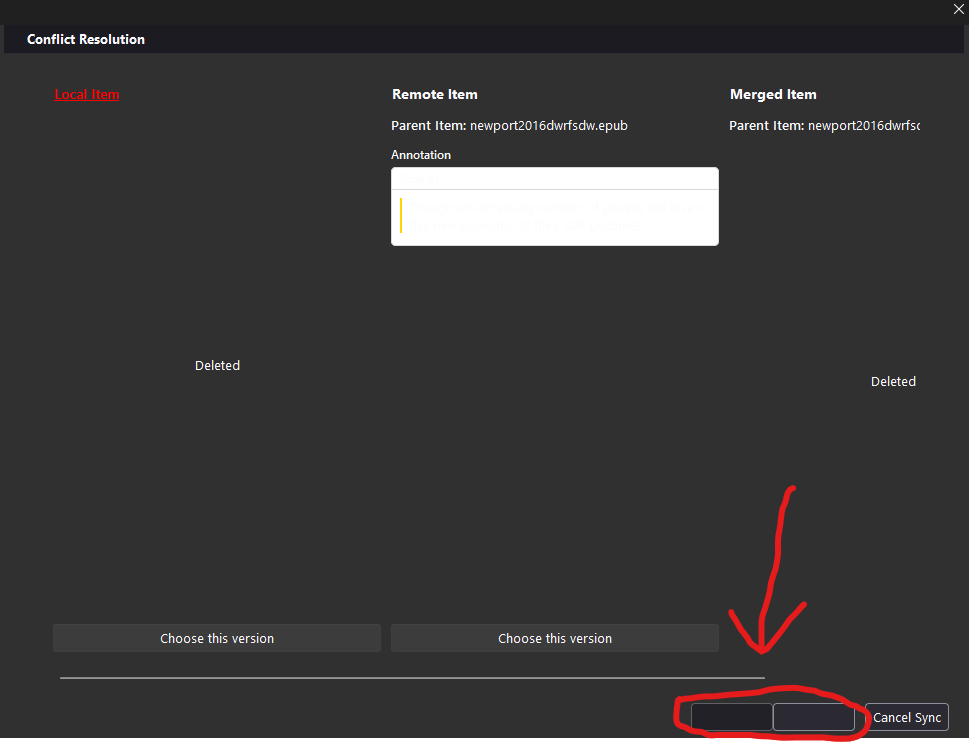
Task: Click the unlabeled button adjacent to Cancel Sync
Action: 813,717
